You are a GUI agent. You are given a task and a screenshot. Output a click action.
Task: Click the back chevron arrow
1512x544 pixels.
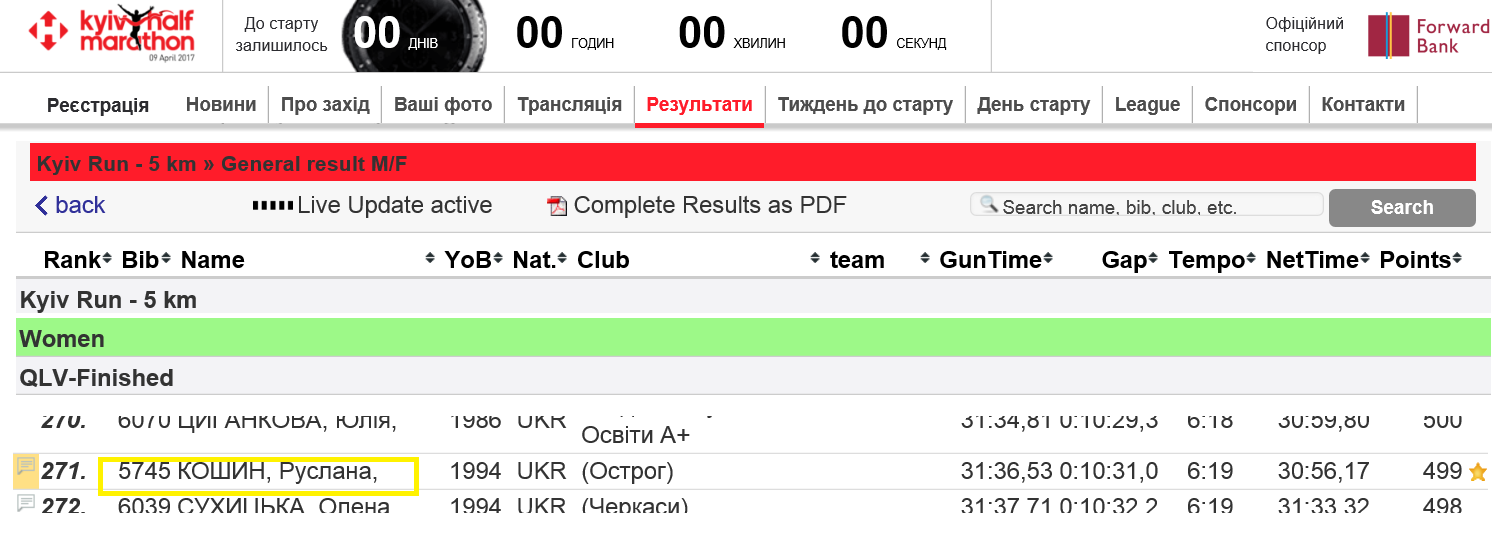(x=41, y=206)
